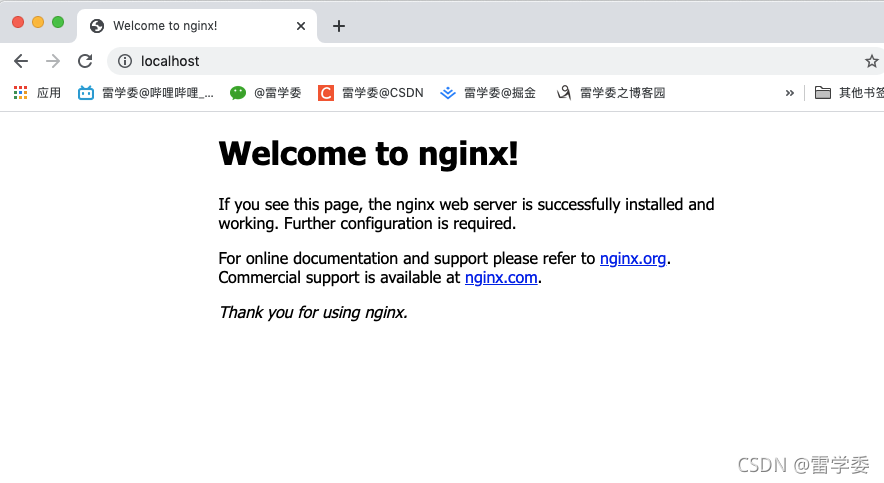Click the forward navigation arrow
The width and height of the screenshot is (884, 483).
click(x=53, y=61)
